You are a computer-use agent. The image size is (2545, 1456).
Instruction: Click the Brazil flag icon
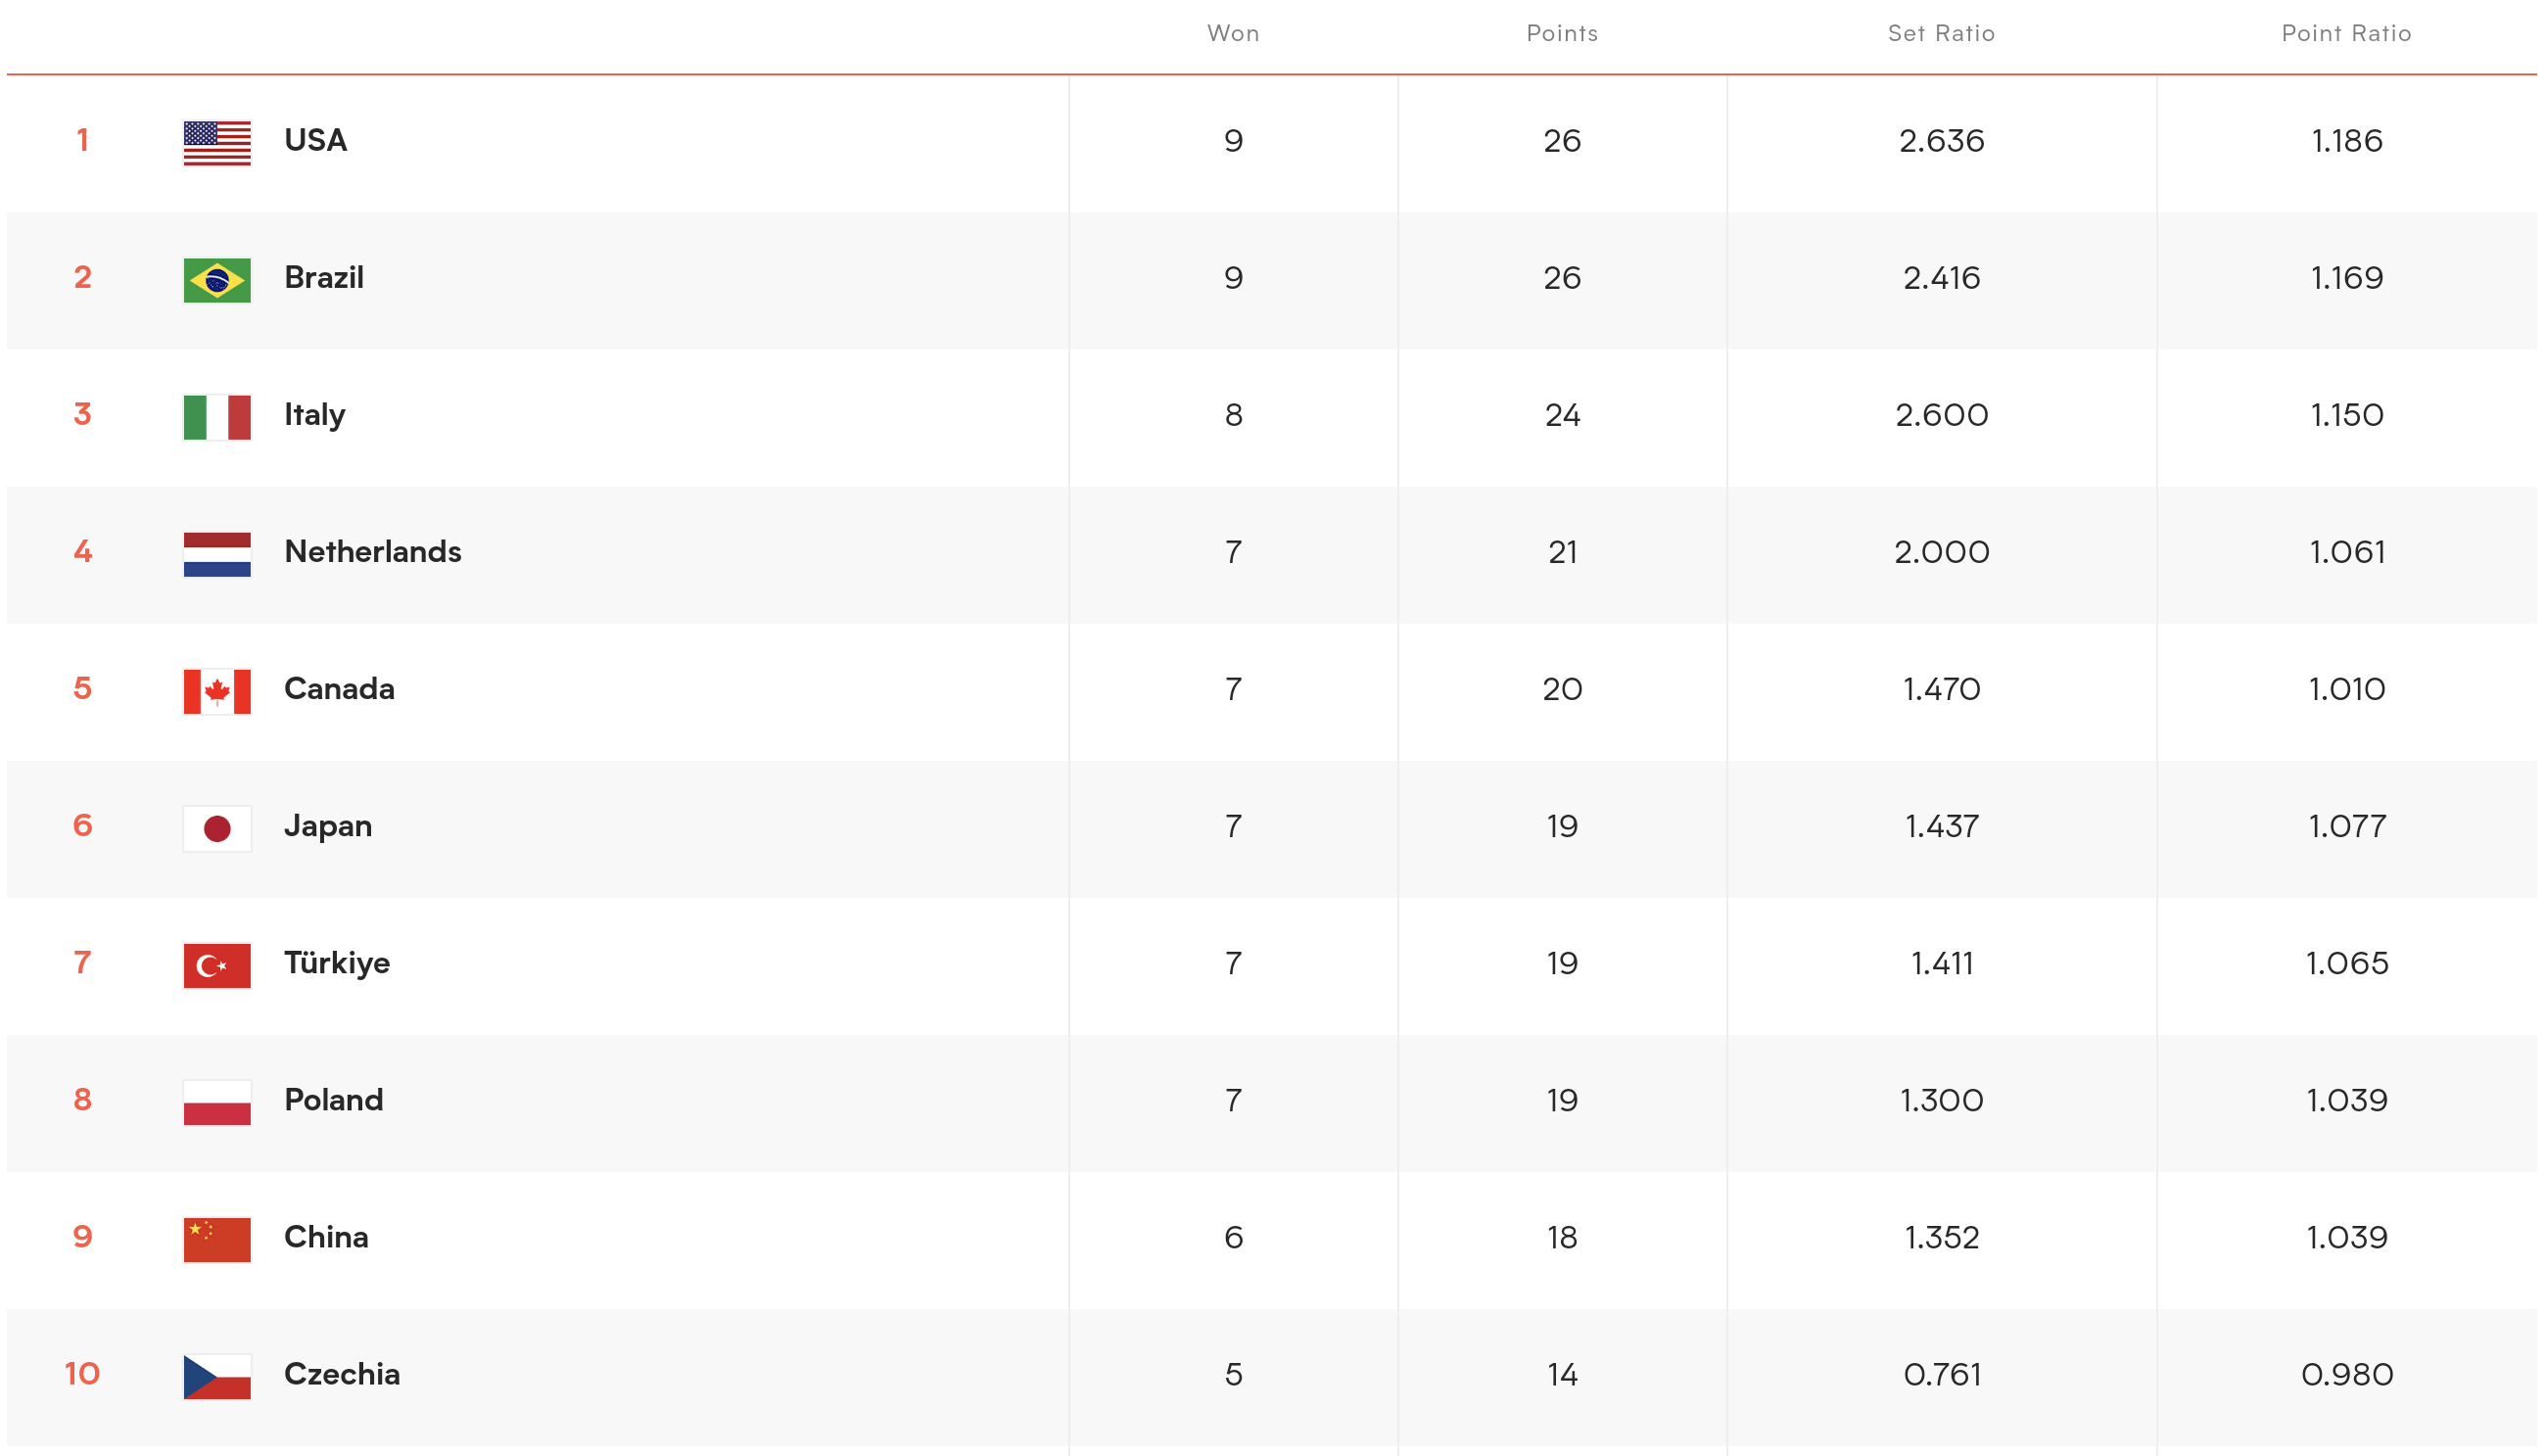coord(217,280)
